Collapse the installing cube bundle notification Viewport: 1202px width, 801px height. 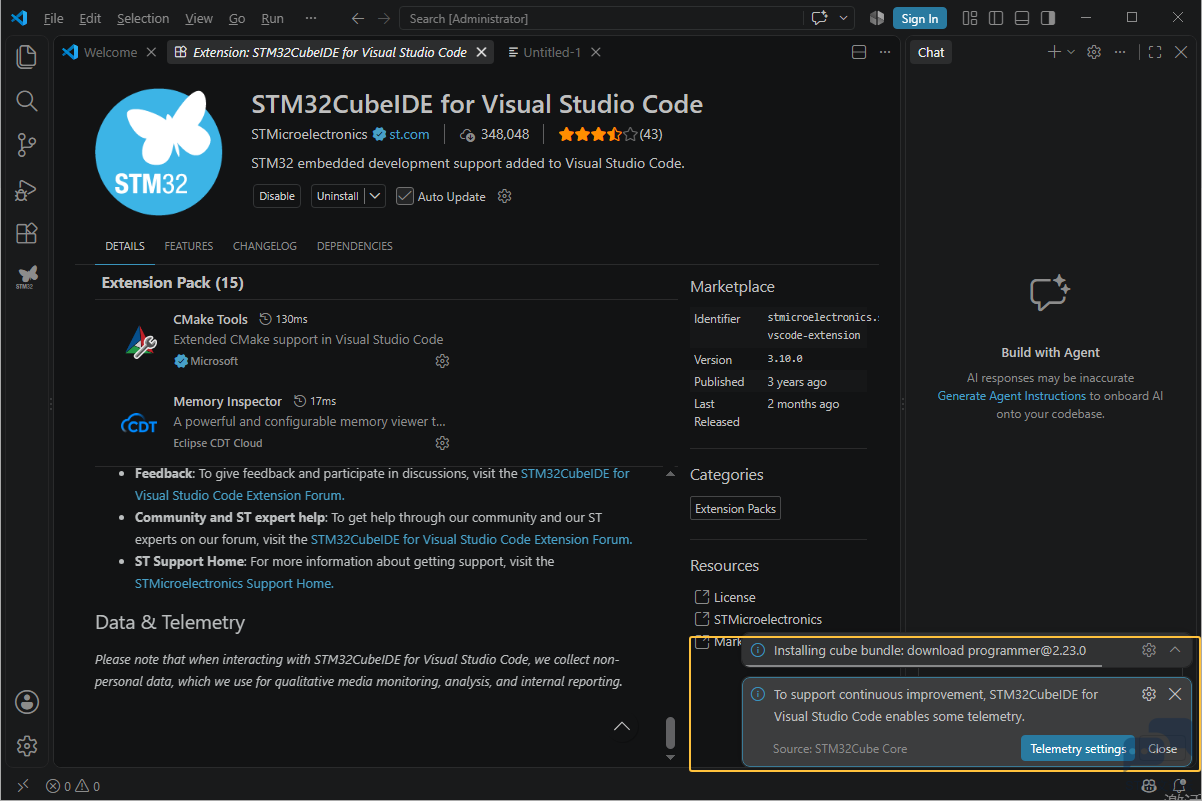[x=1175, y=650]
